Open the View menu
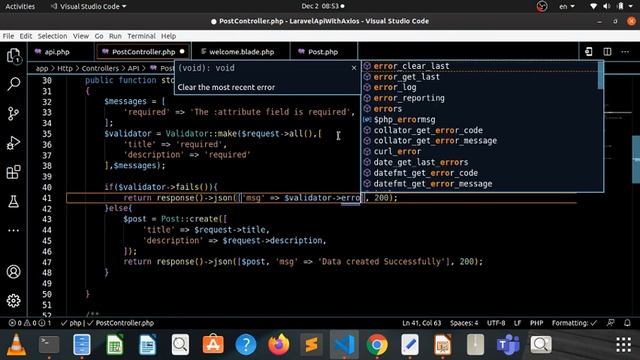The image size is (640, 360). pos(81,36)
